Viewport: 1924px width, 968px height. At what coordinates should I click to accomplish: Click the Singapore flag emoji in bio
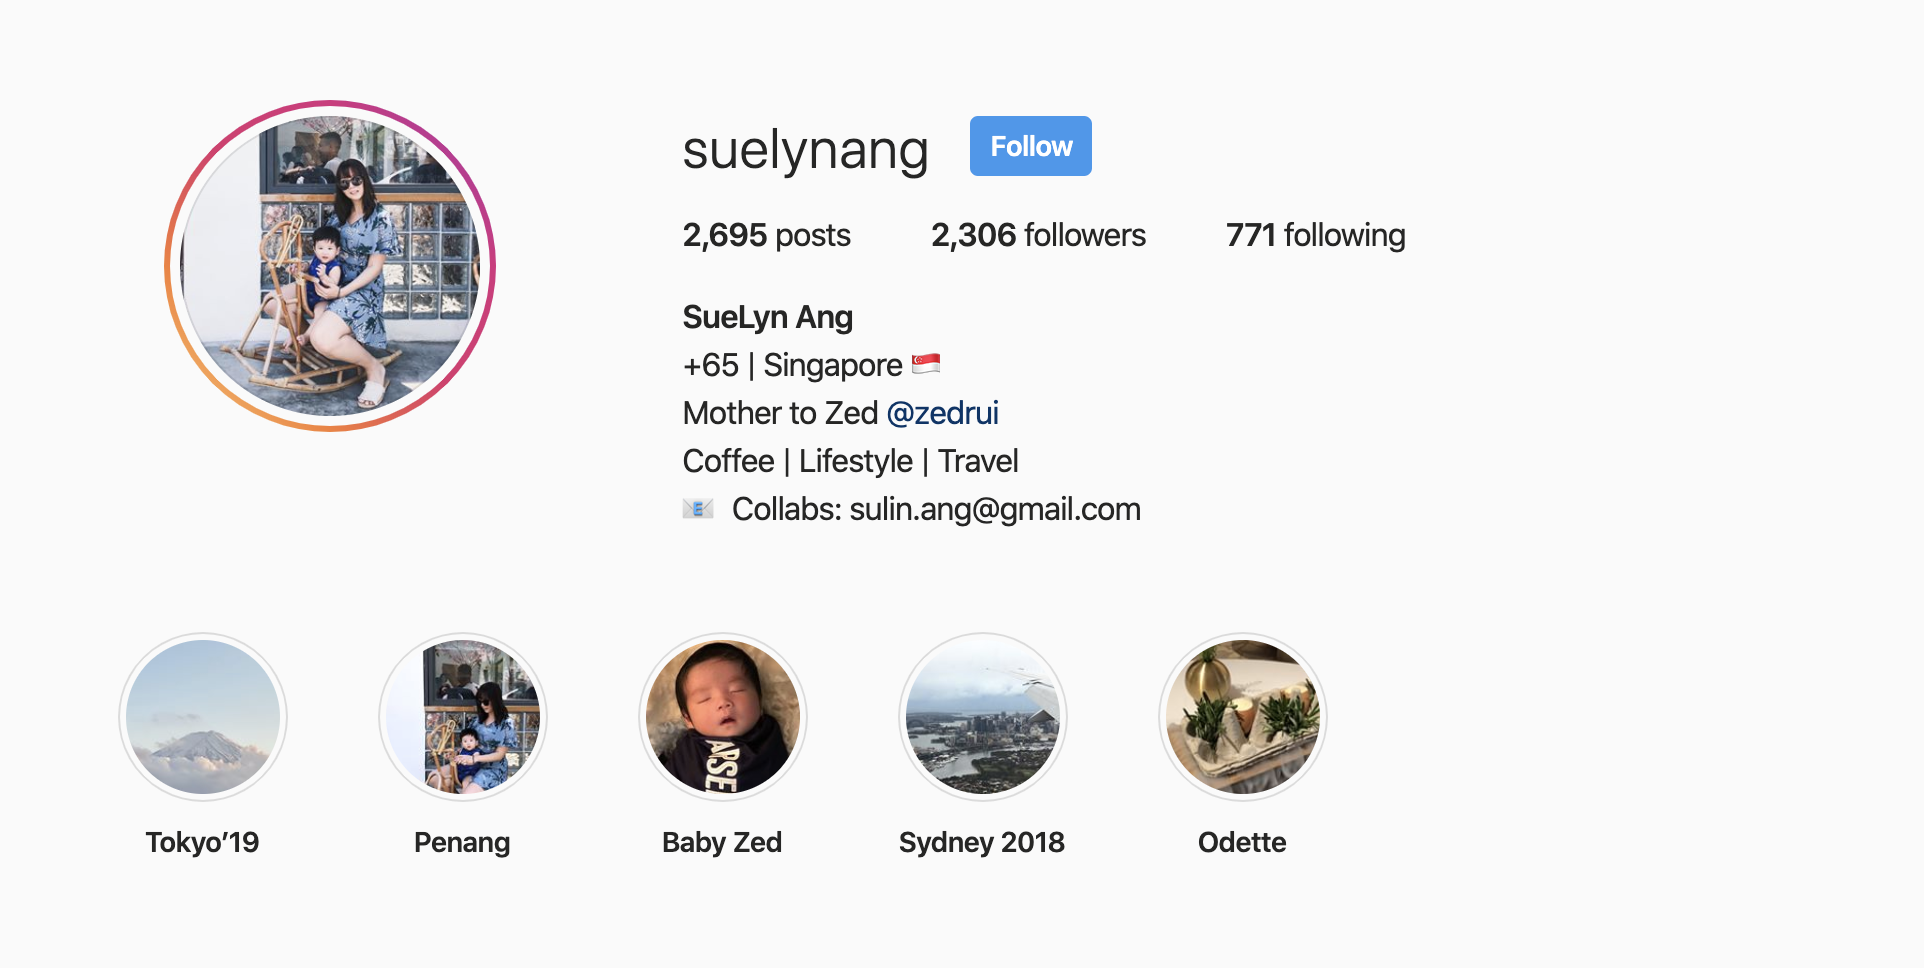pos(926,364)
